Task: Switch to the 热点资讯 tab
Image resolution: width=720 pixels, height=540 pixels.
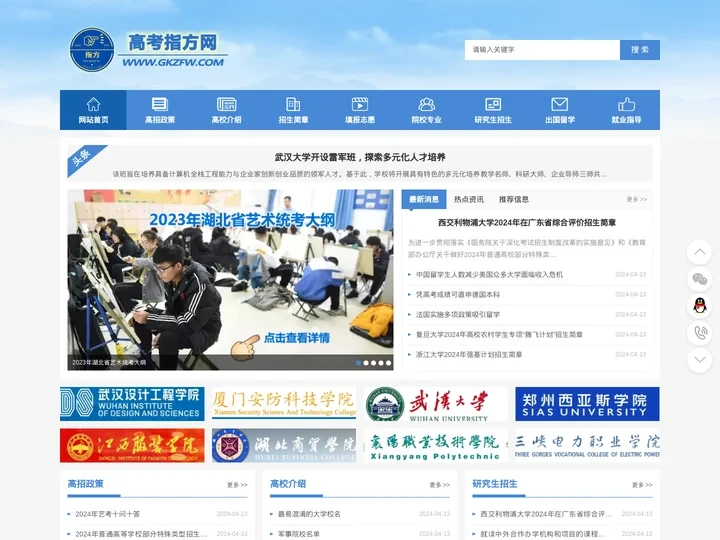Action: click(469, 199)
